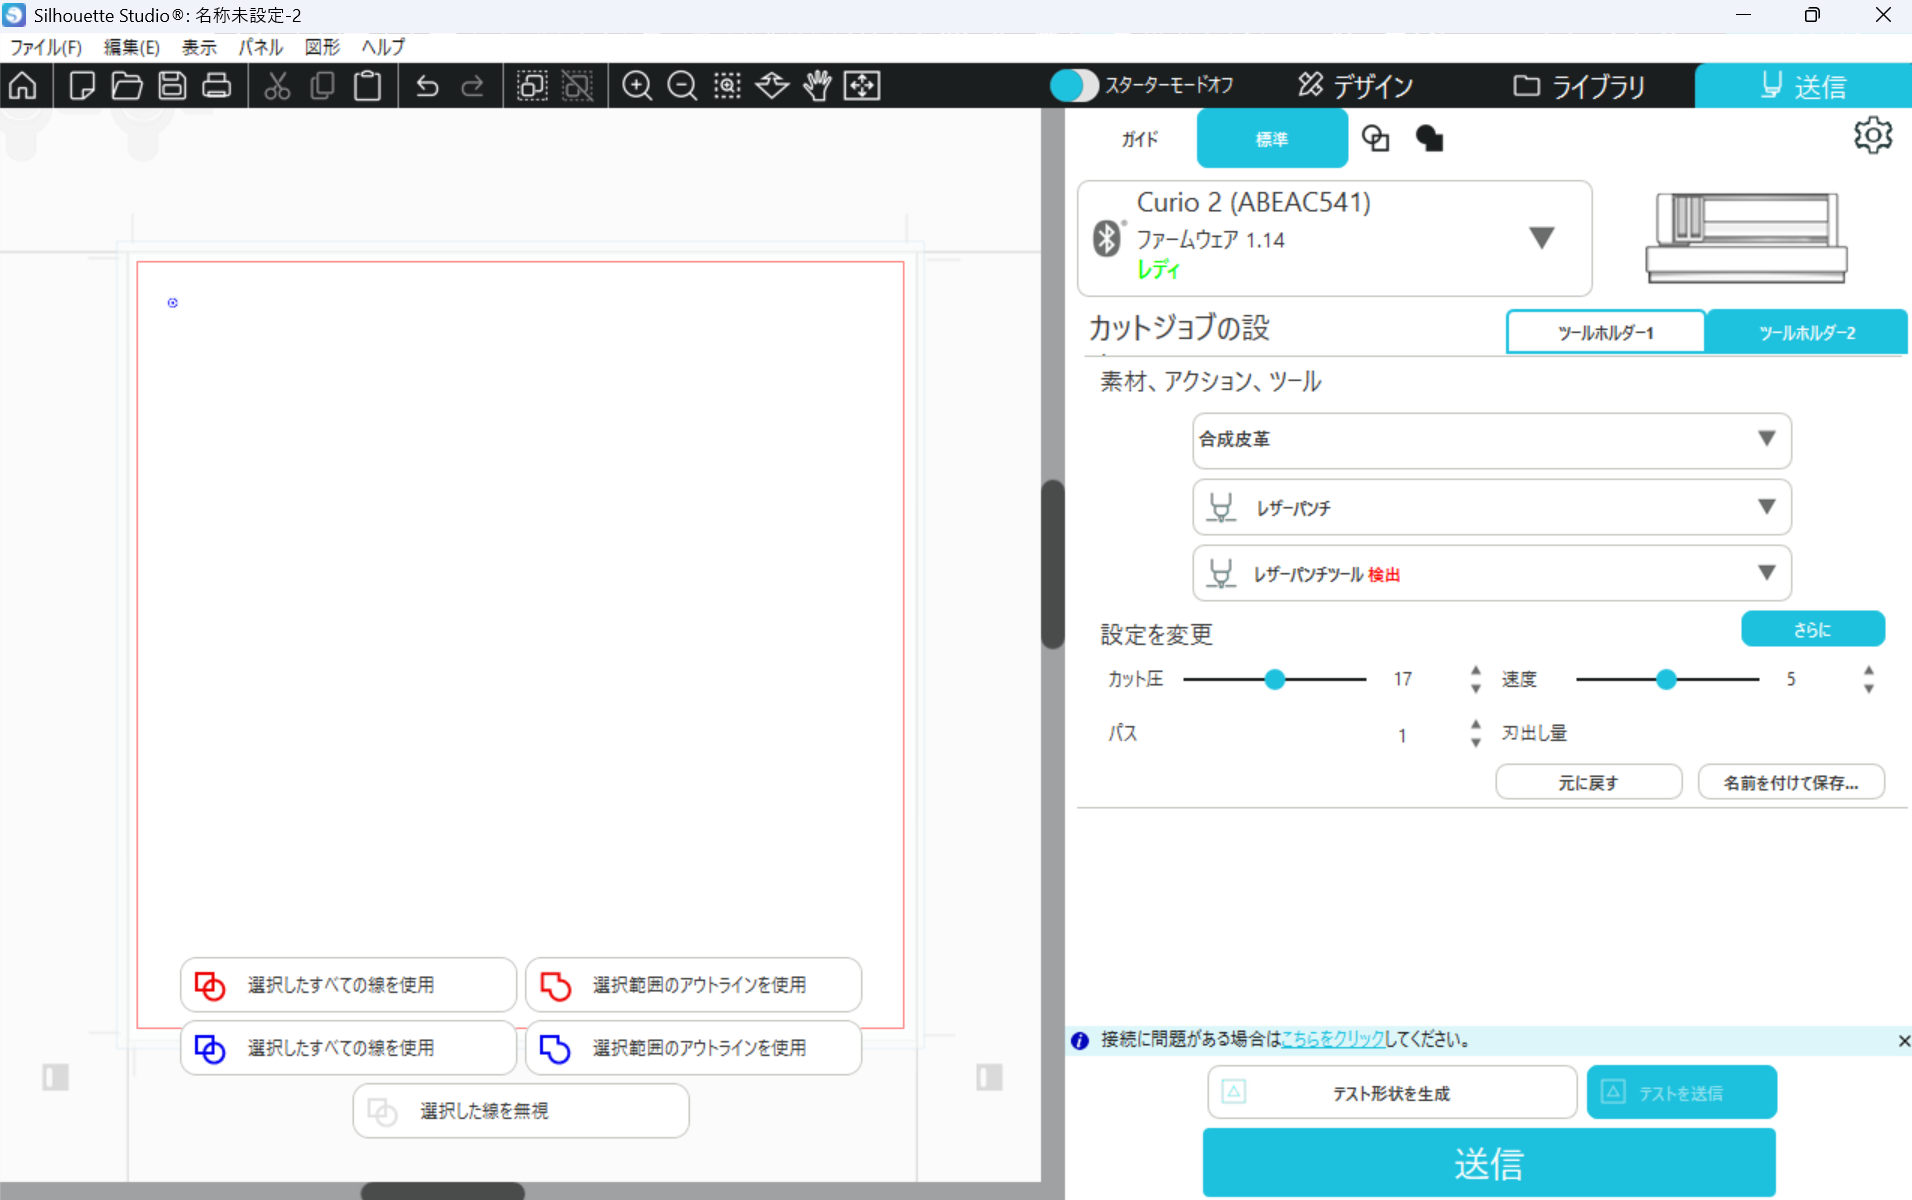The height and width of the screenshot is (1200, 1912).
Task: Go to the Home screen icon
Action: [x=23, y=86]
